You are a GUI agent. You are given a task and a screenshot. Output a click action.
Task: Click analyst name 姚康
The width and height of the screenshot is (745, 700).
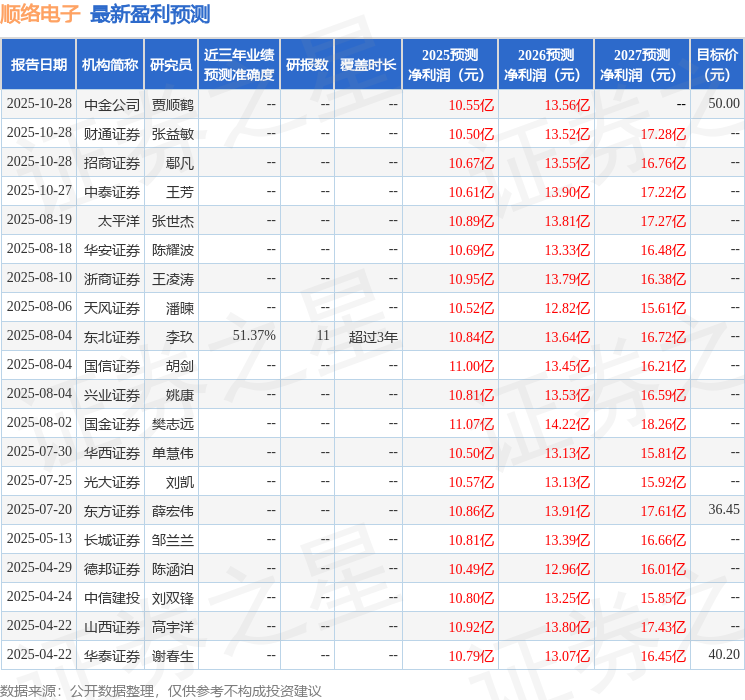180,395
